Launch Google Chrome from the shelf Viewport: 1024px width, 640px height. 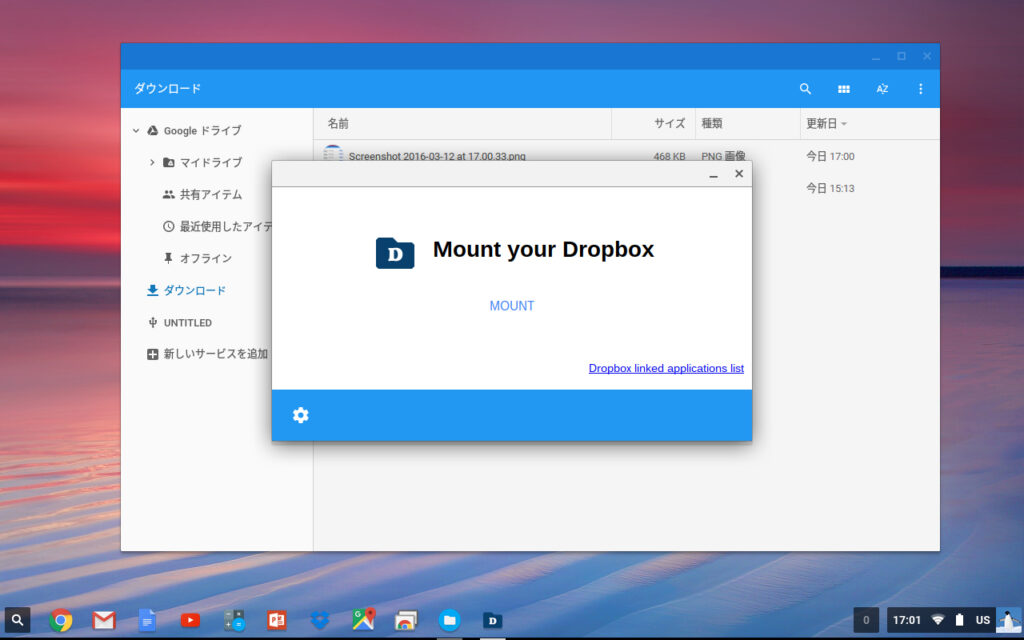[x=61, y=620]
